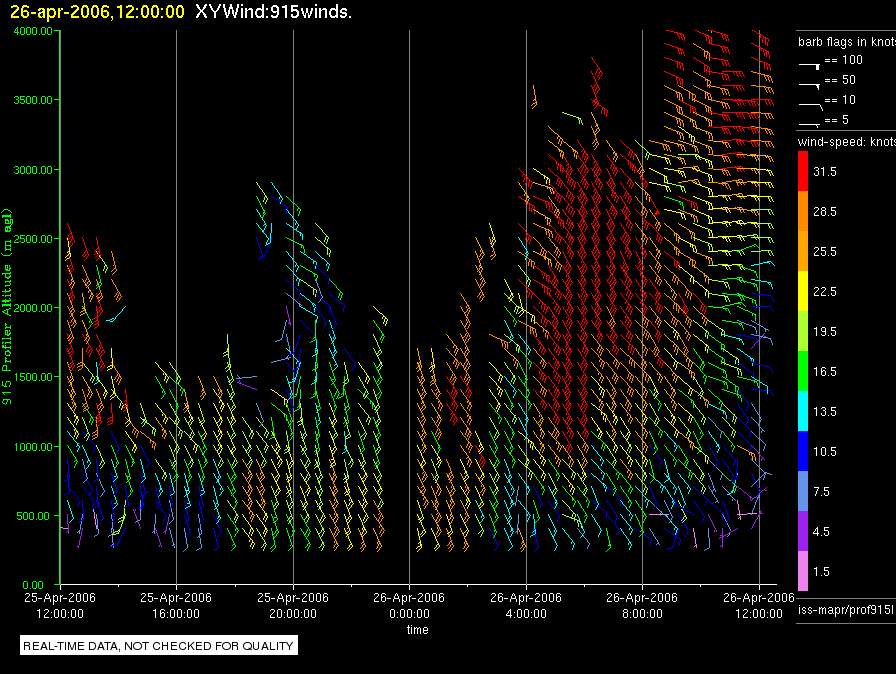
Task: Select the purple 4.5 knots color band
Action: click(x=802, y=531)
